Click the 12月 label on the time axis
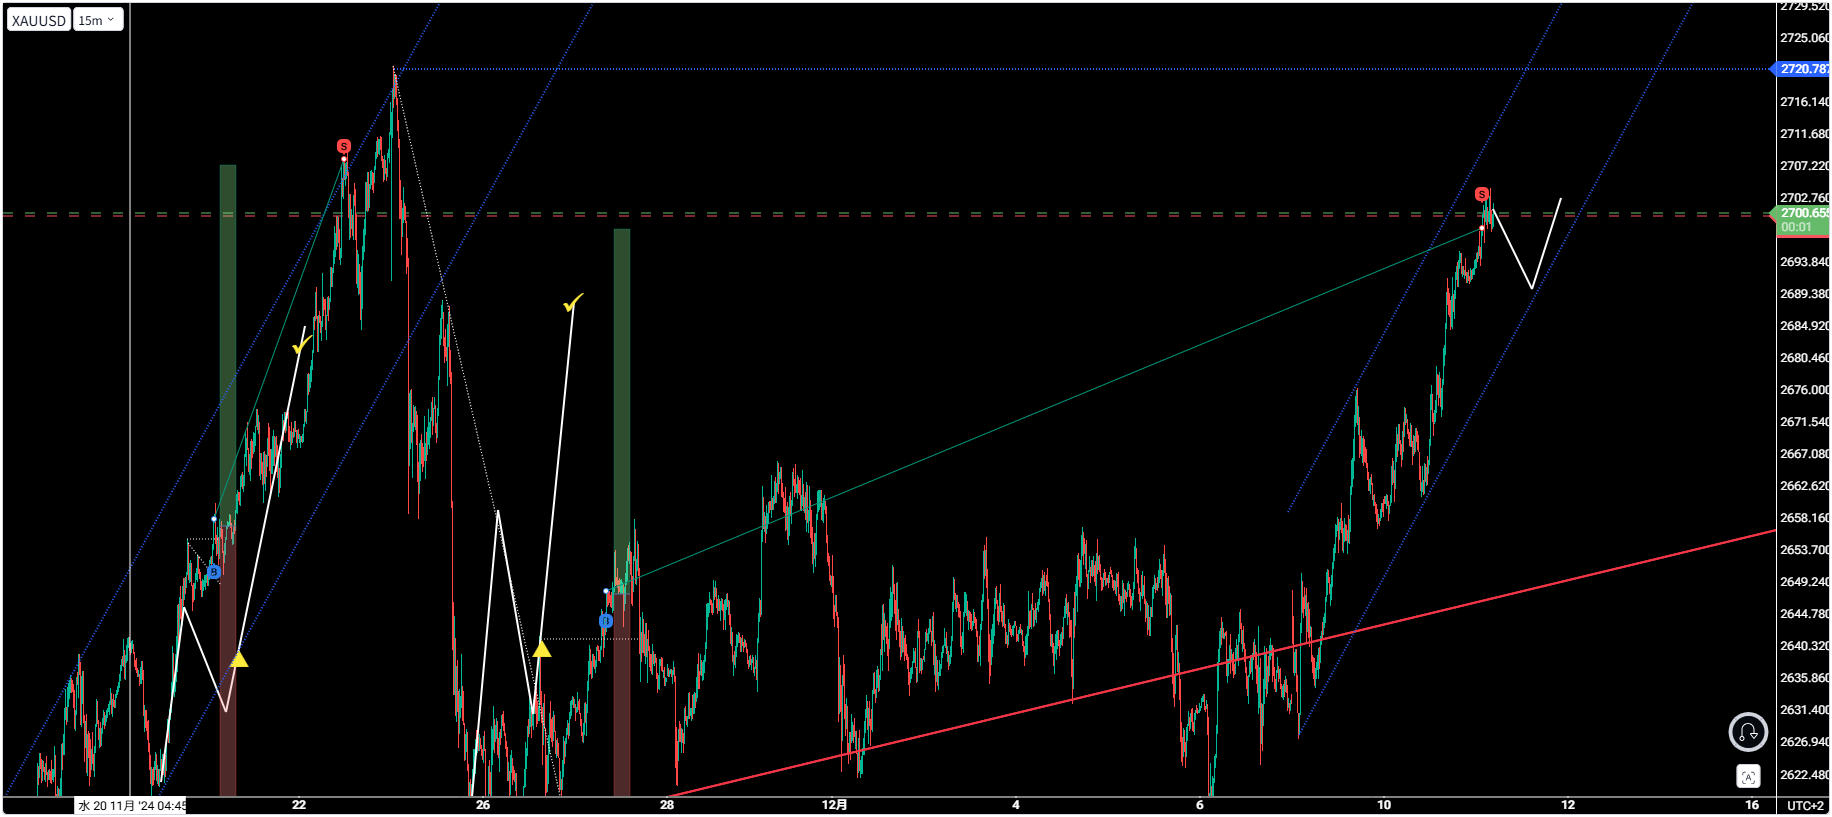1832x817 pixels. tap(835, 805)
